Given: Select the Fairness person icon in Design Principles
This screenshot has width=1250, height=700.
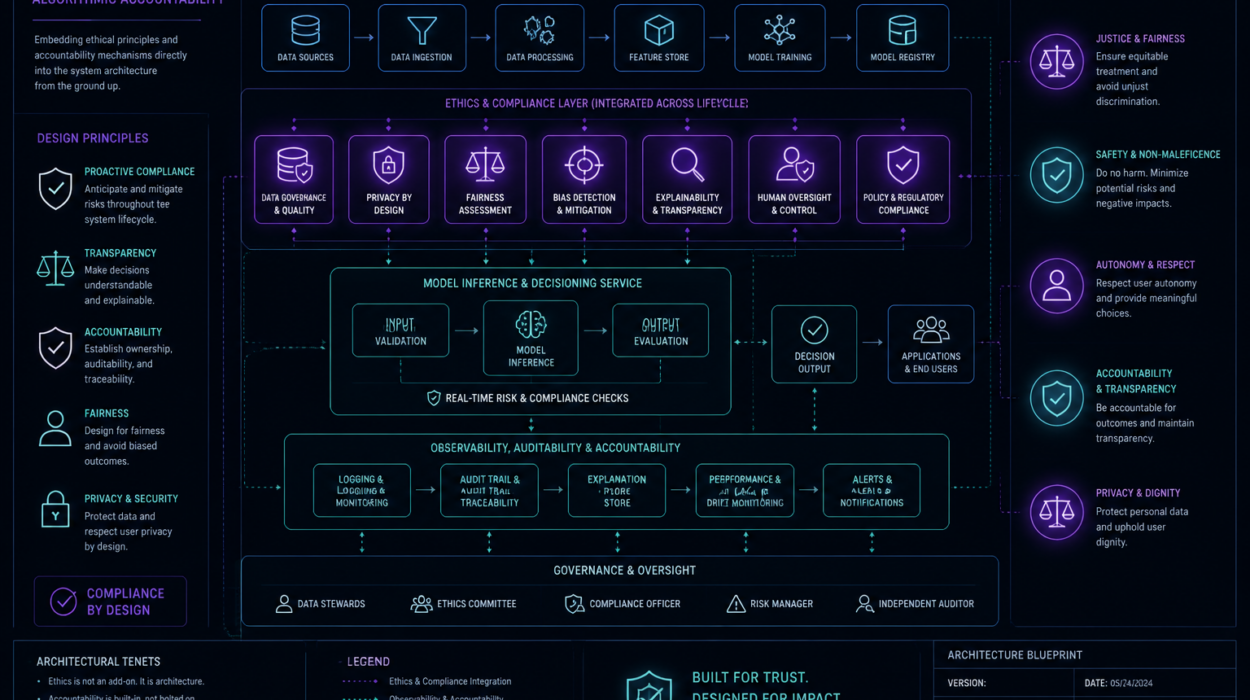Looking at the screenshot, I should pyautogui.click(x=55, y=428).
